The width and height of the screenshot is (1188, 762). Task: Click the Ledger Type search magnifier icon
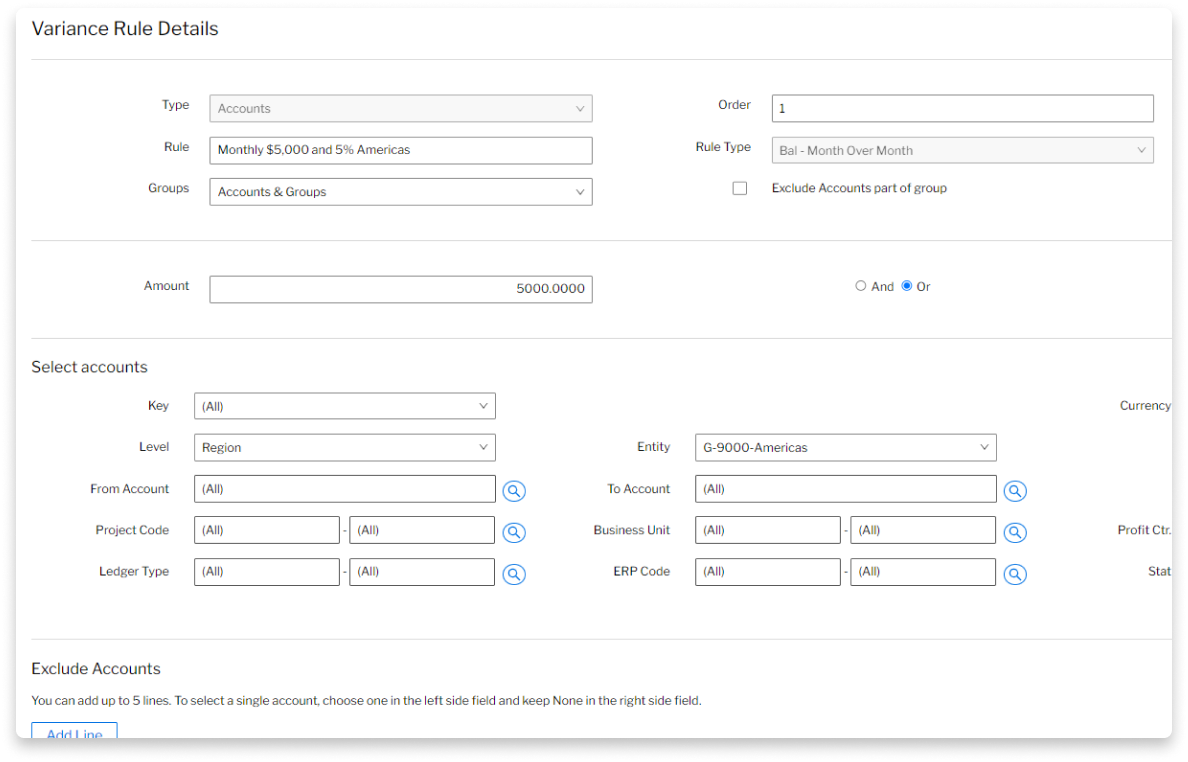coord(514,574)
